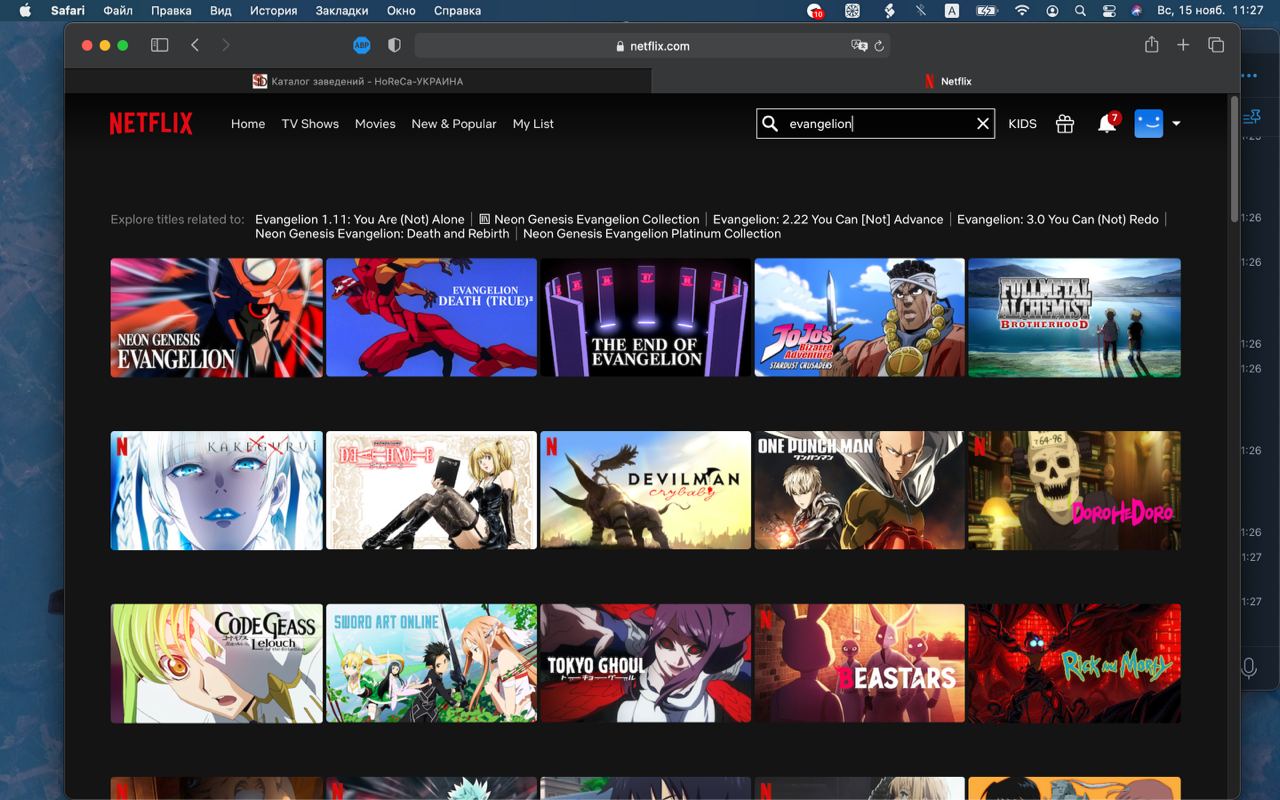Screen dimensions: 1280x800
Task: Clear the evangelion search text
Action: (983, 123)
